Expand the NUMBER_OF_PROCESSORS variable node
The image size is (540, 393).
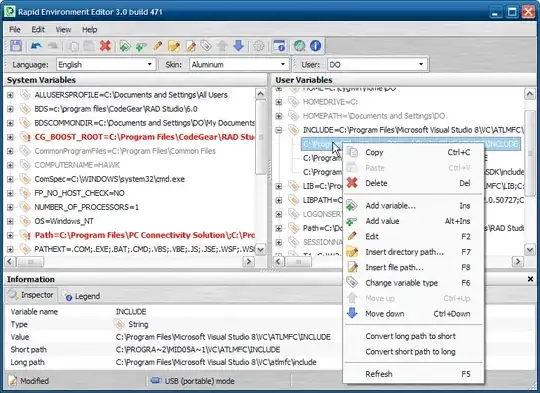coord(10,207)
